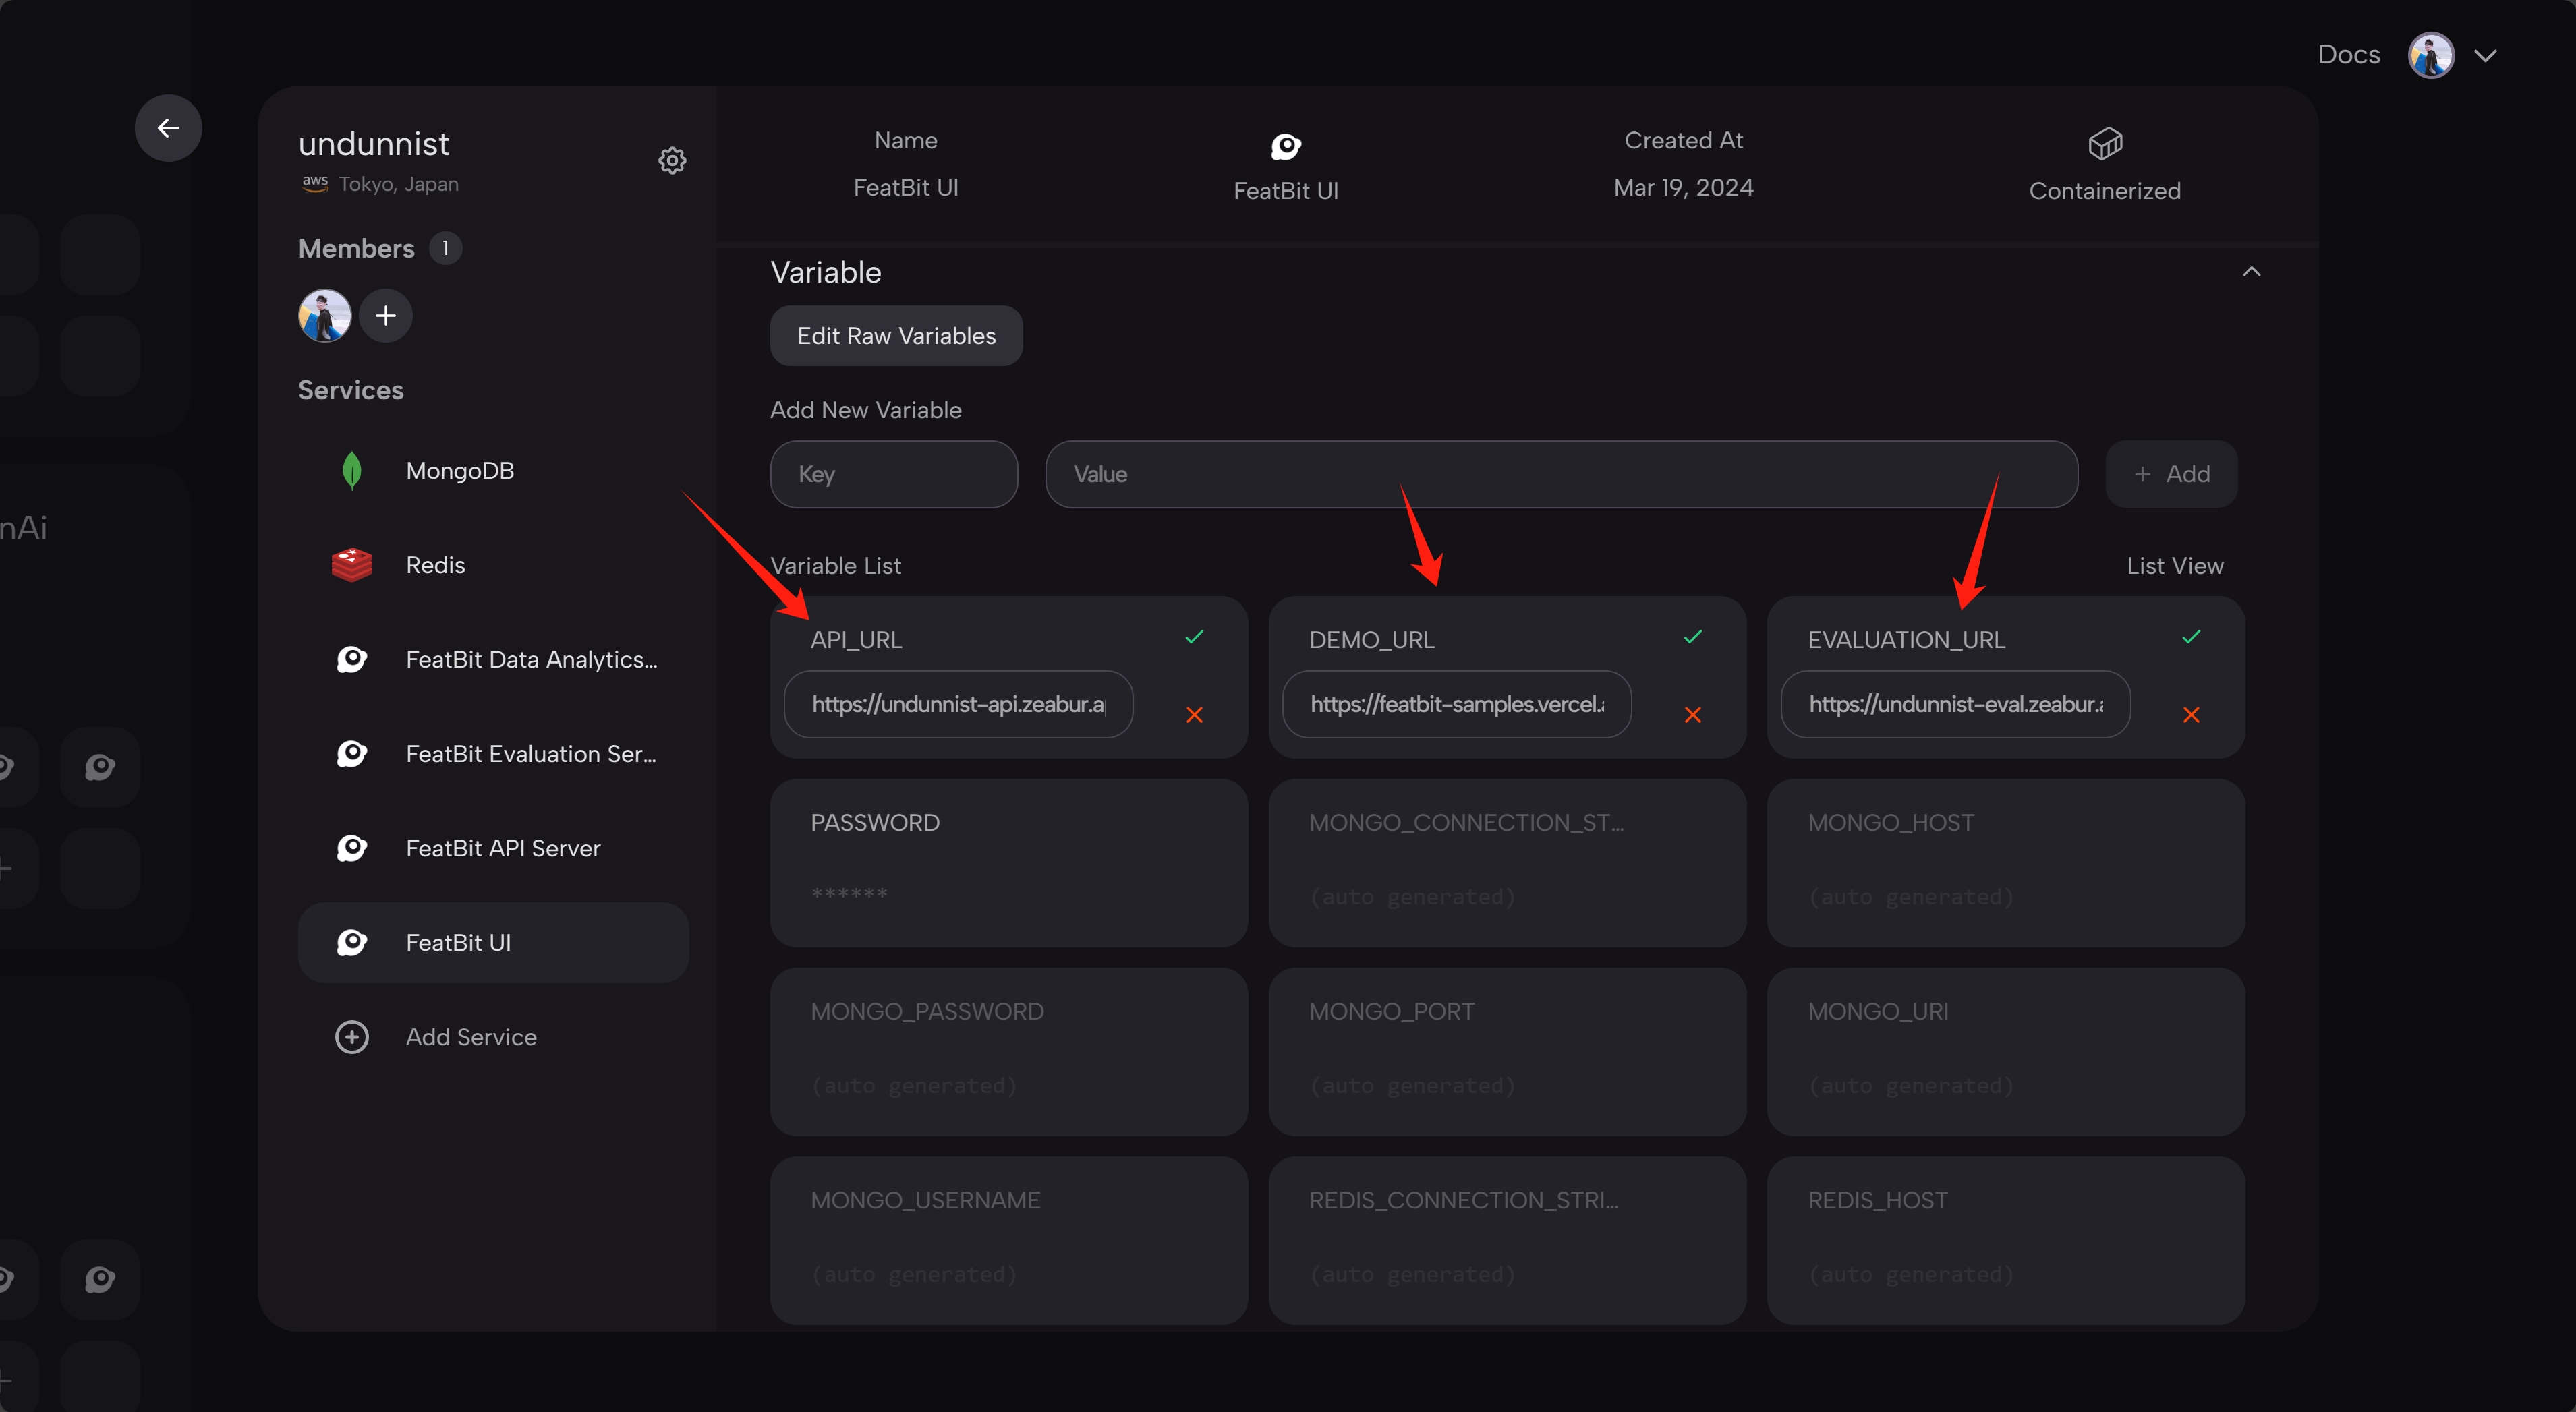Focus the Key input field
The width and height of the screenshot is (2576, 1412).
tap(894, 474)
